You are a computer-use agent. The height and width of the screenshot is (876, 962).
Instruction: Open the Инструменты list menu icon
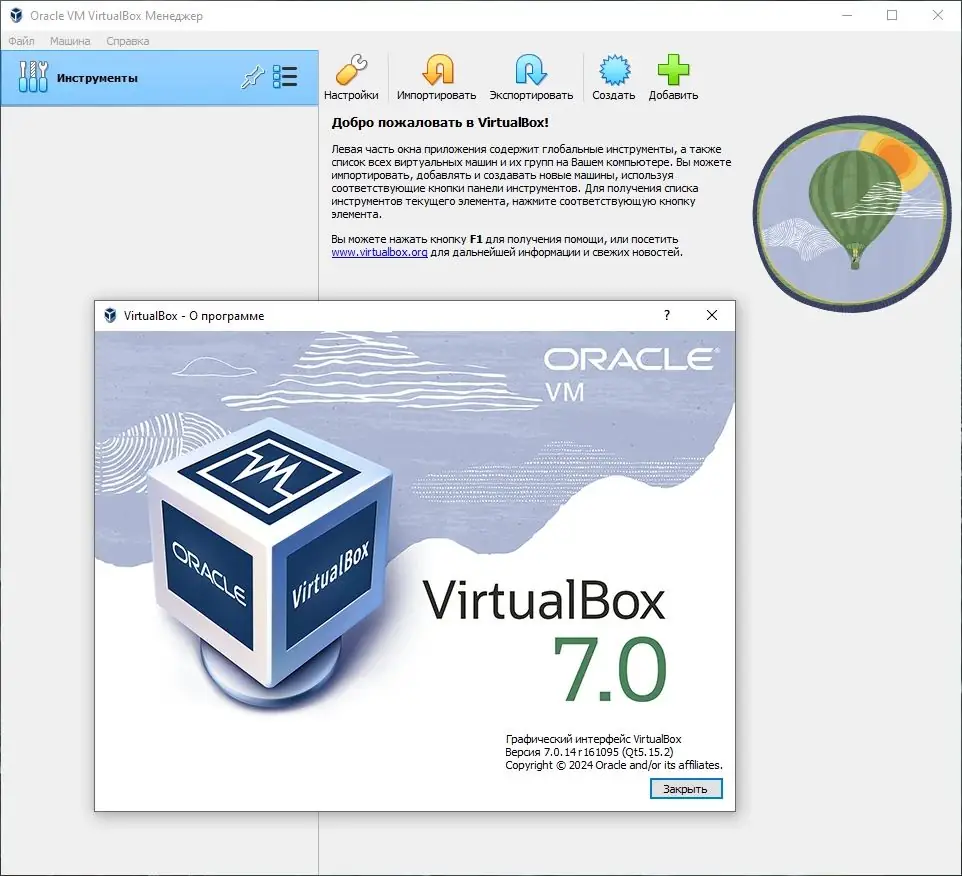pos(285,77)
